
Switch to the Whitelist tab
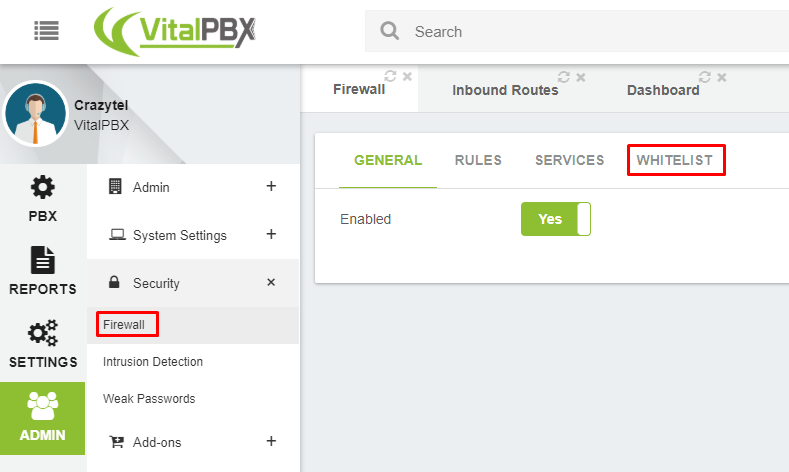click(x=675, y=160)
